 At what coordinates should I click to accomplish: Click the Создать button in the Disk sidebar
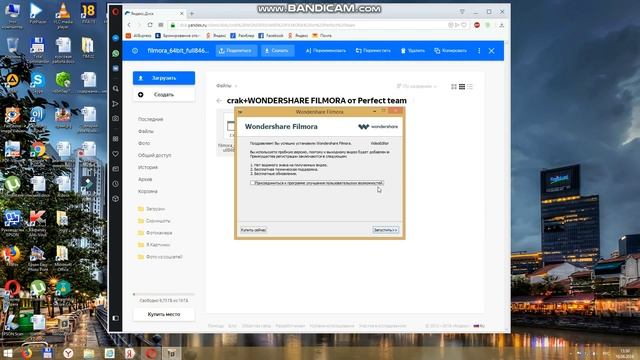(164, 95)
